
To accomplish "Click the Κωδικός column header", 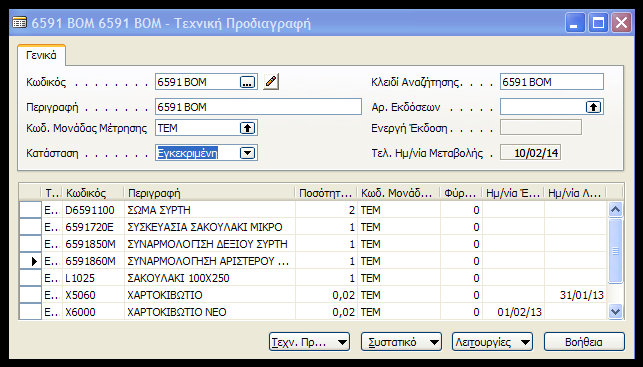I will [x=93, y=193].
